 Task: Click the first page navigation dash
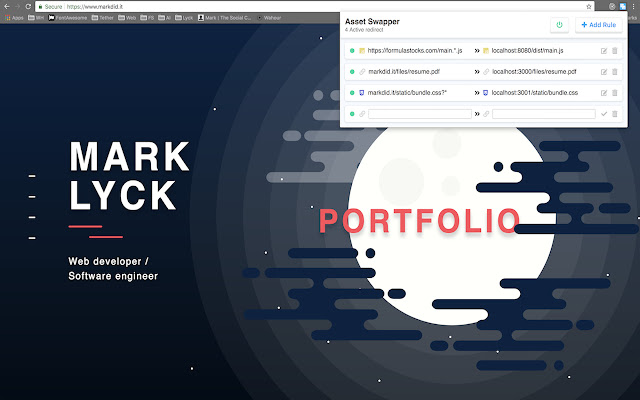point(32,176)
